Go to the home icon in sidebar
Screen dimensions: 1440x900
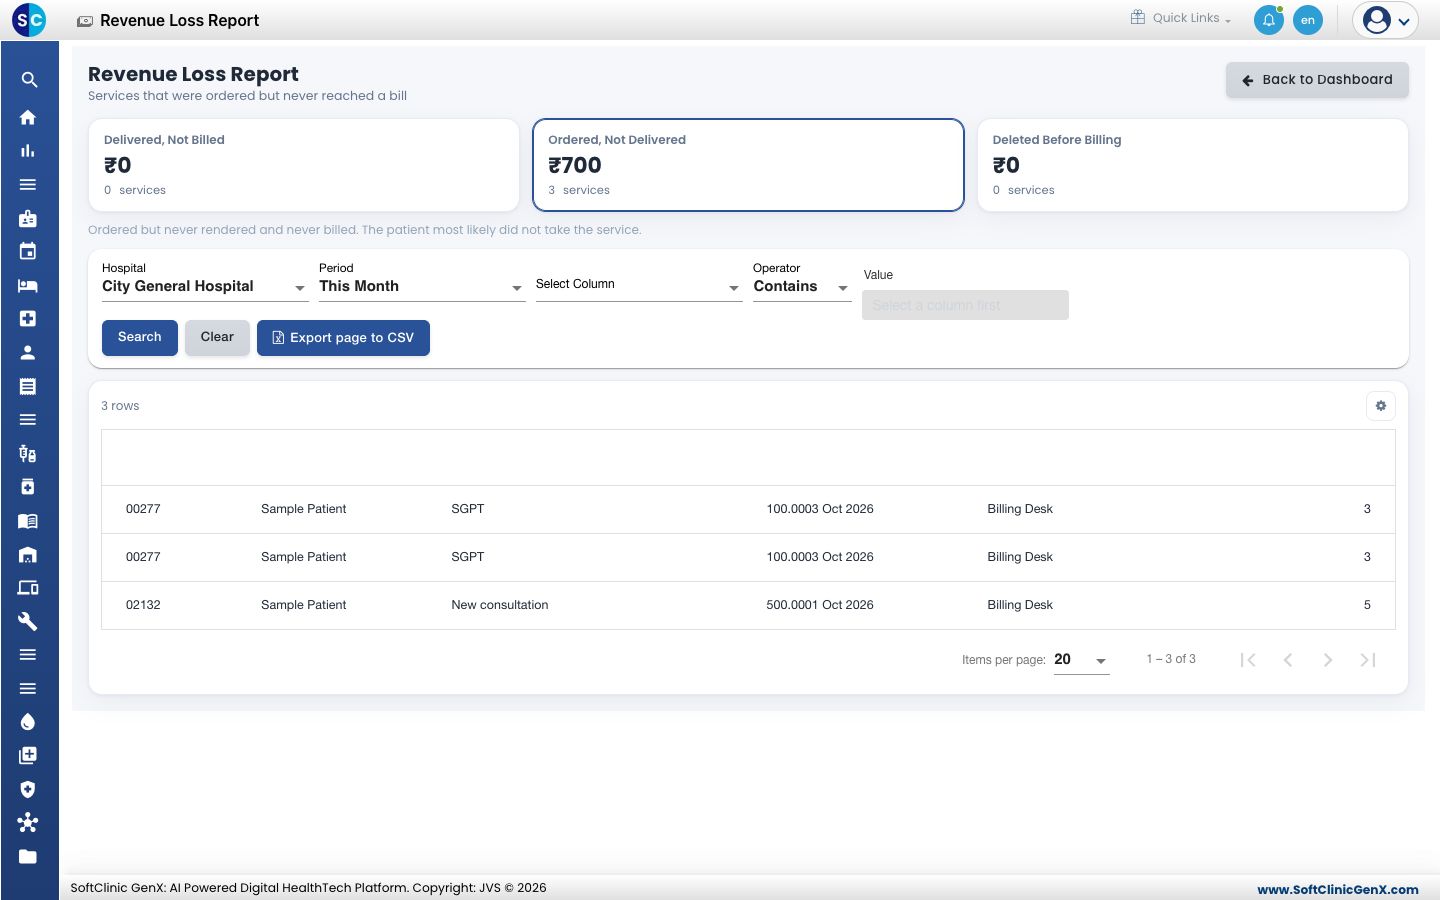[28, 117]
